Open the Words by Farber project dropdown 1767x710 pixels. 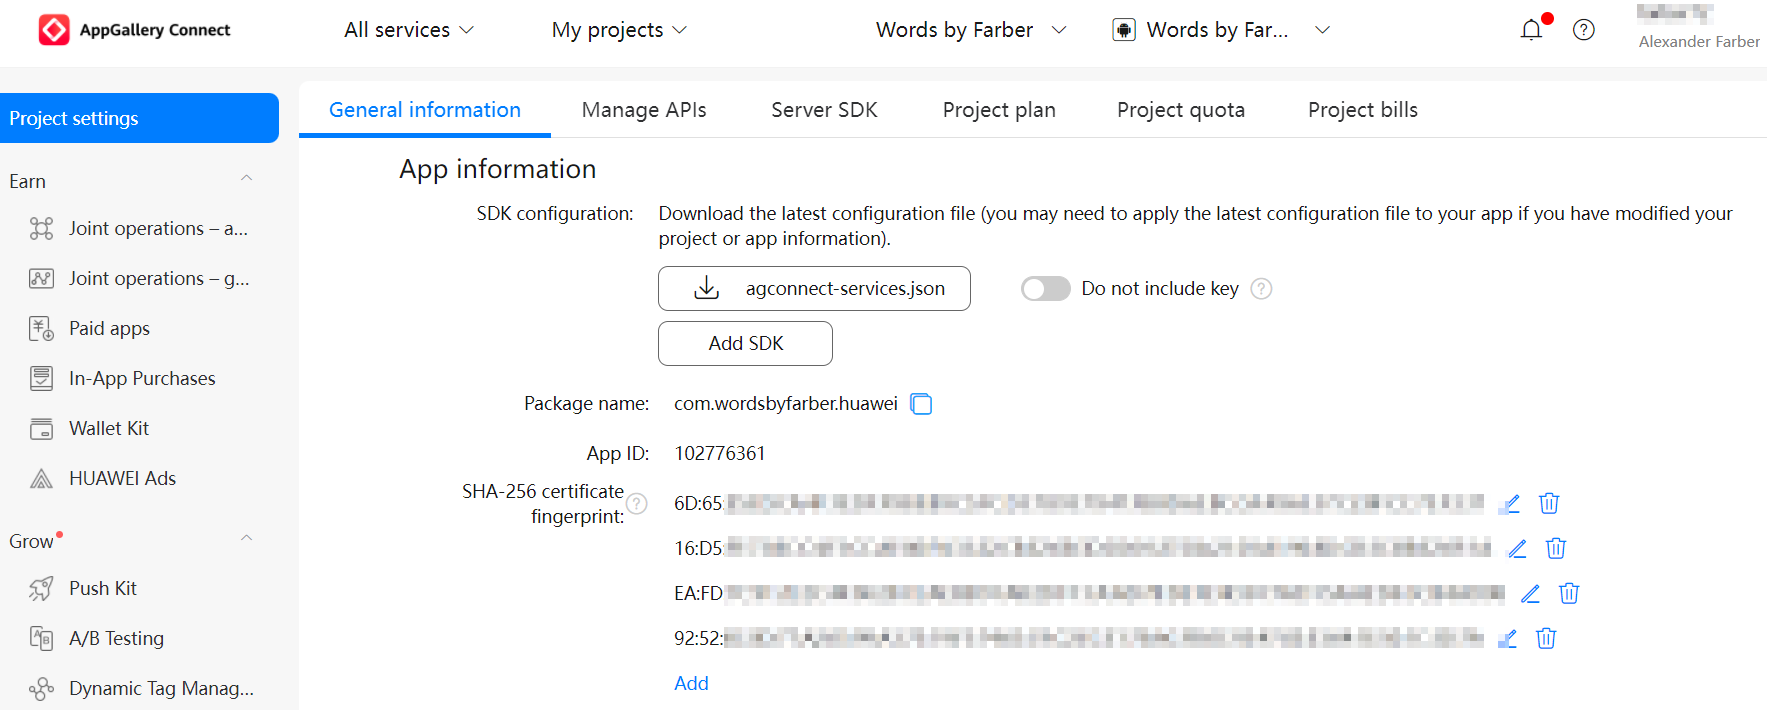pos(971,30)
